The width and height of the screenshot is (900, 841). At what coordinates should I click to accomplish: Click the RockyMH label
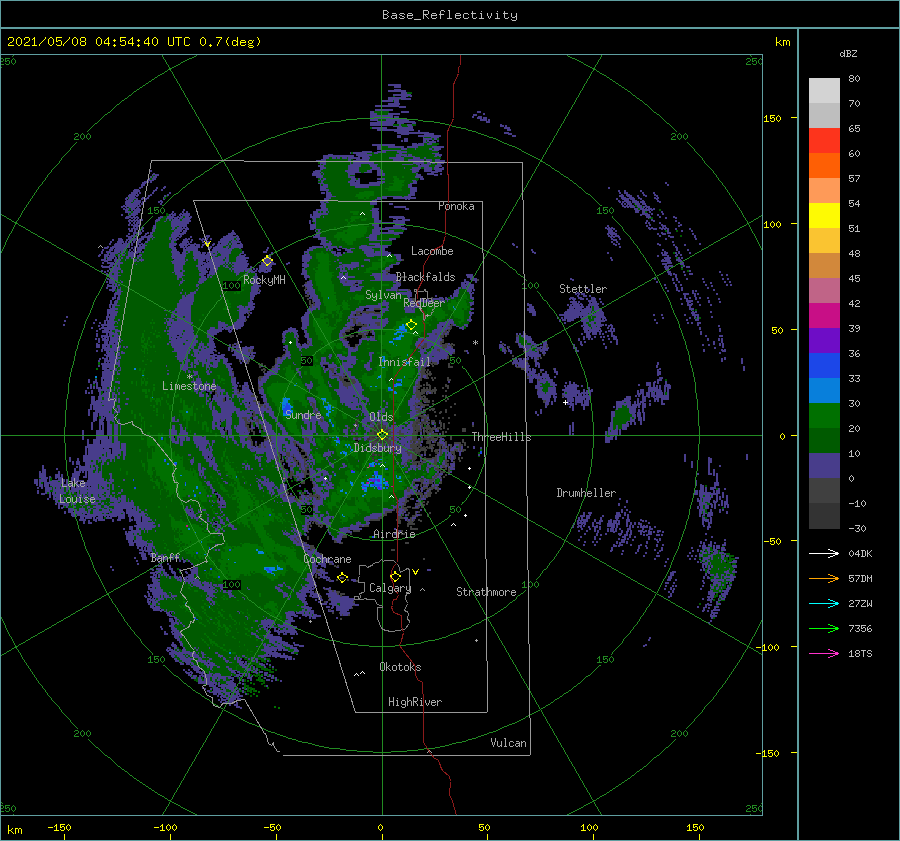coord(265,280)
